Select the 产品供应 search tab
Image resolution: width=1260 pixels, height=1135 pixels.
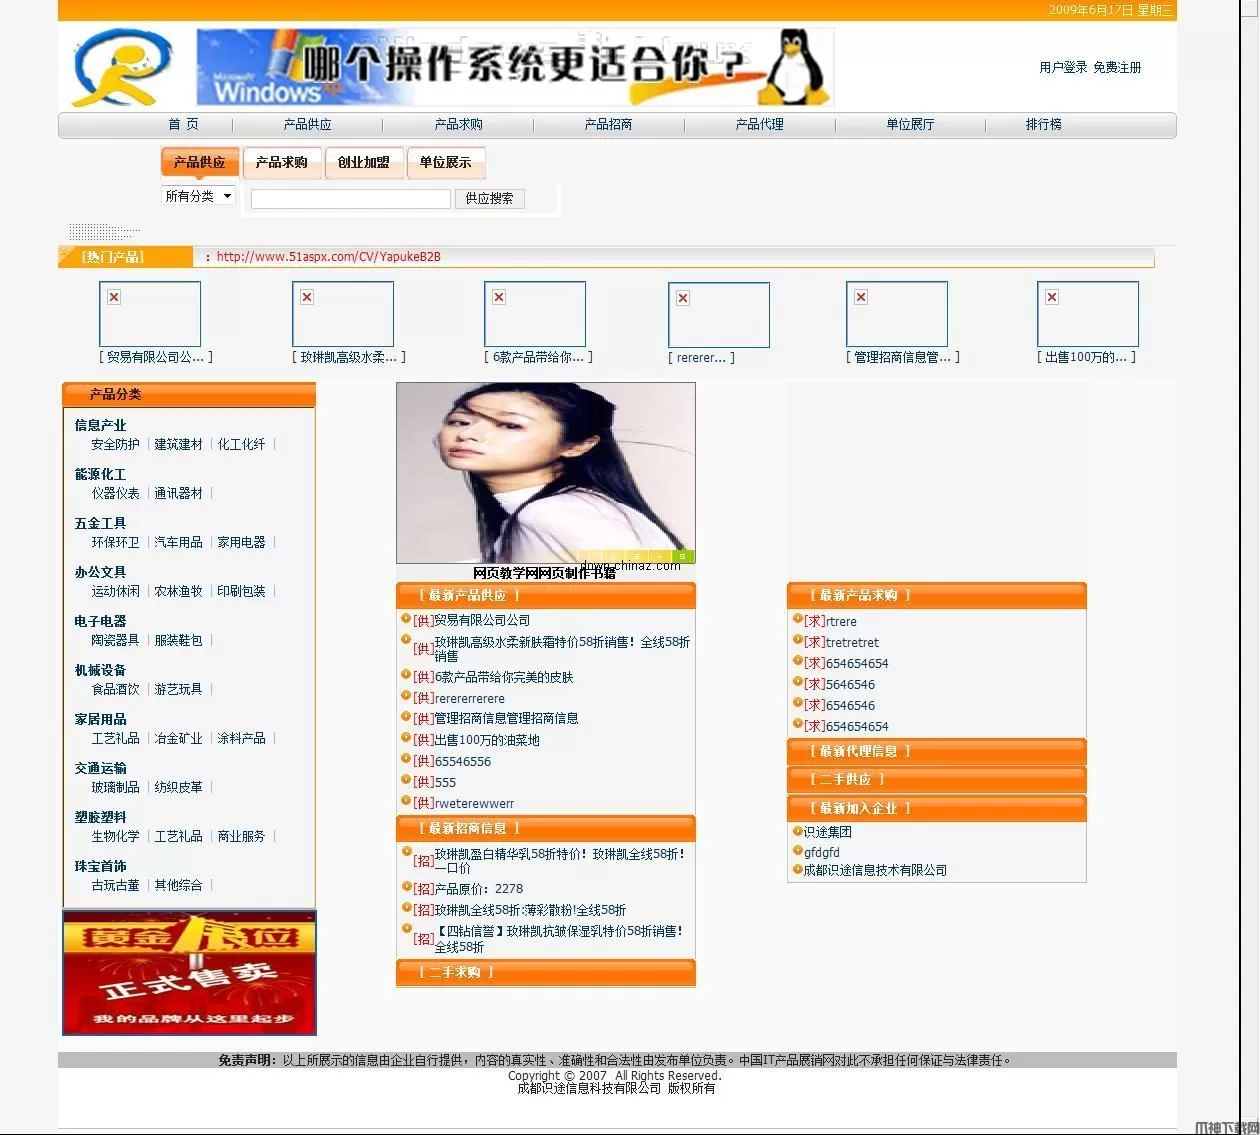[200, 162]
